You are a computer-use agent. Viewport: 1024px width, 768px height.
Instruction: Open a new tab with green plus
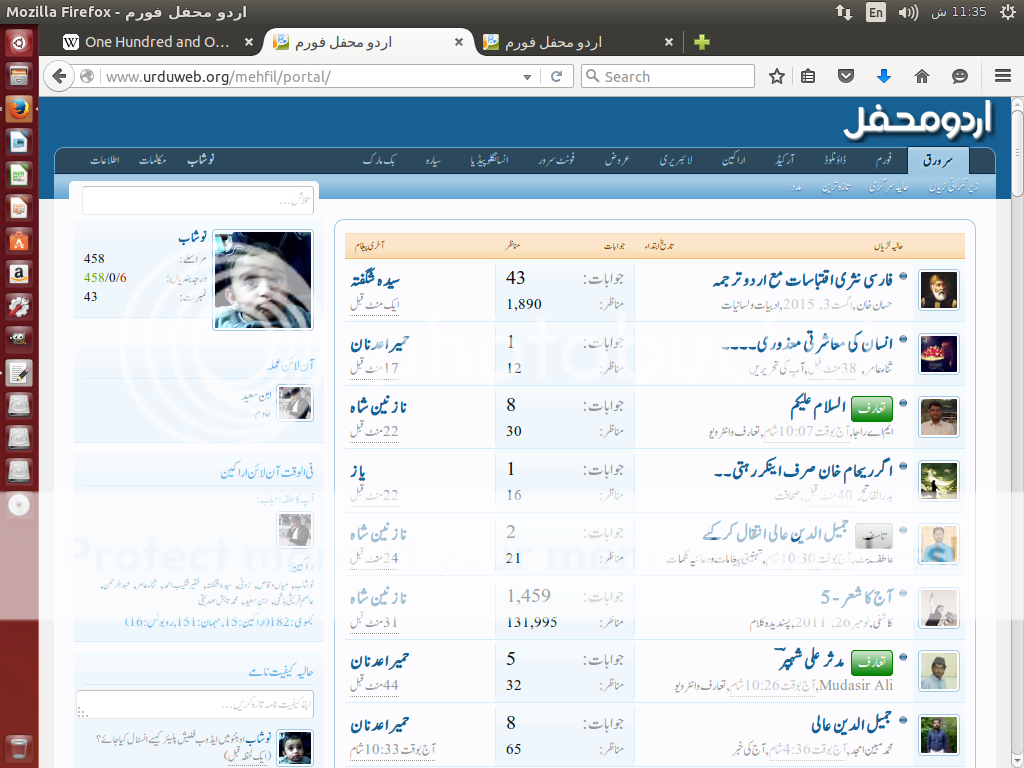click(x=702, y=42)
